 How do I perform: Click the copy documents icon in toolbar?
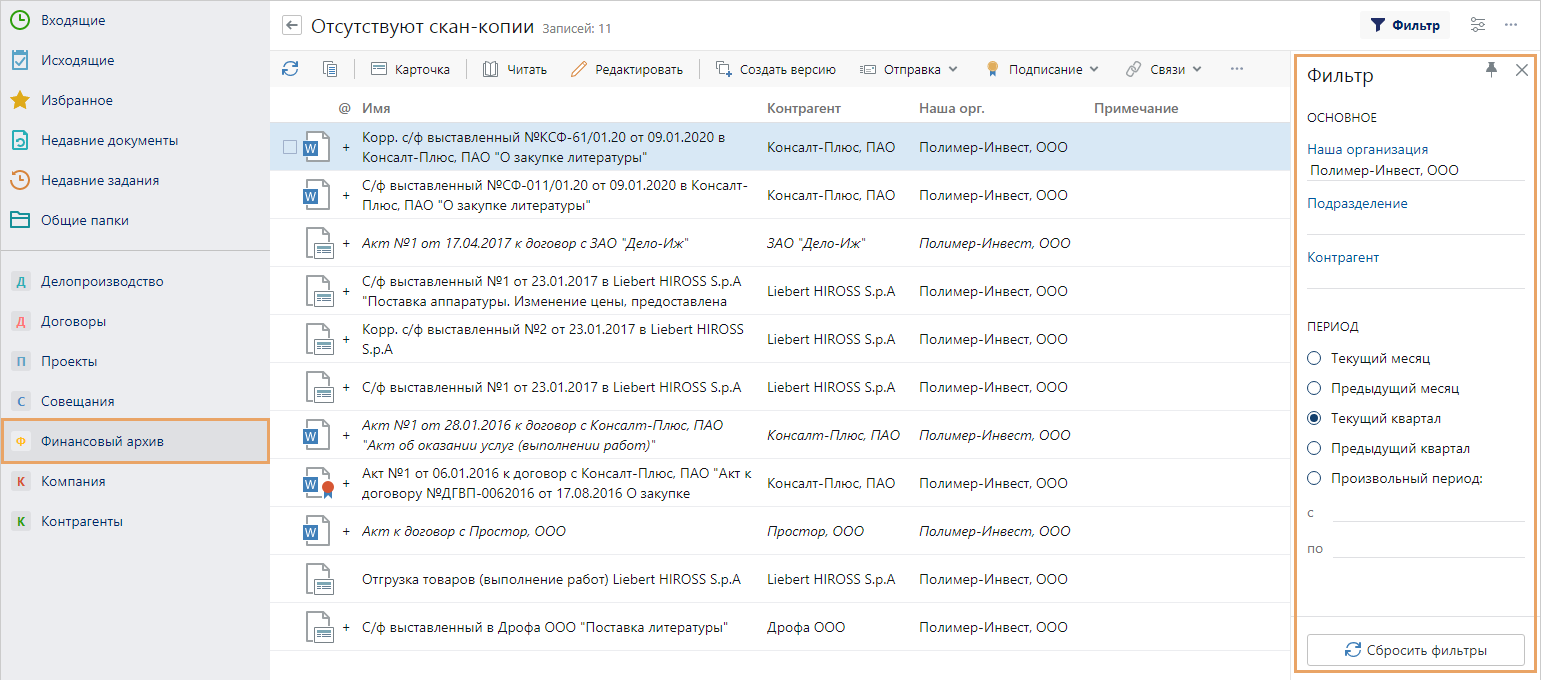click(330, 69)
